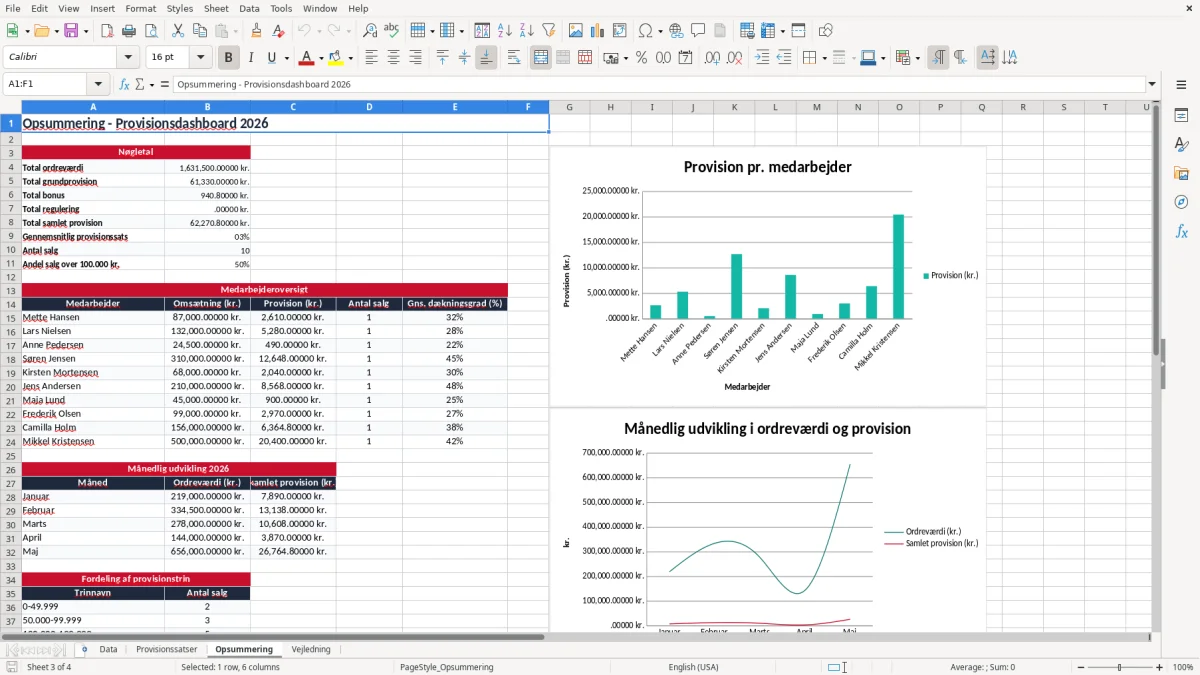Open Find and Replace tool
Screen dimensions: 1200x675
pyautogui.click(x=370, y=31)
